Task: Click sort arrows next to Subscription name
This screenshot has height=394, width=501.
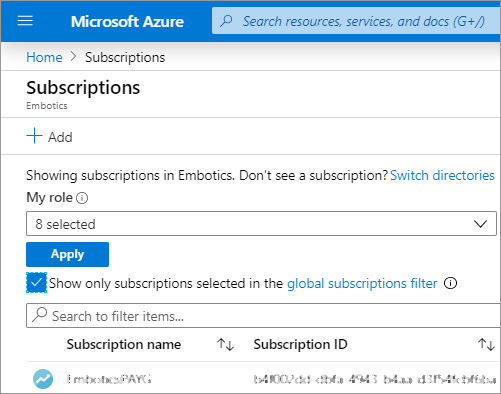Action: [x=225, y=344]
